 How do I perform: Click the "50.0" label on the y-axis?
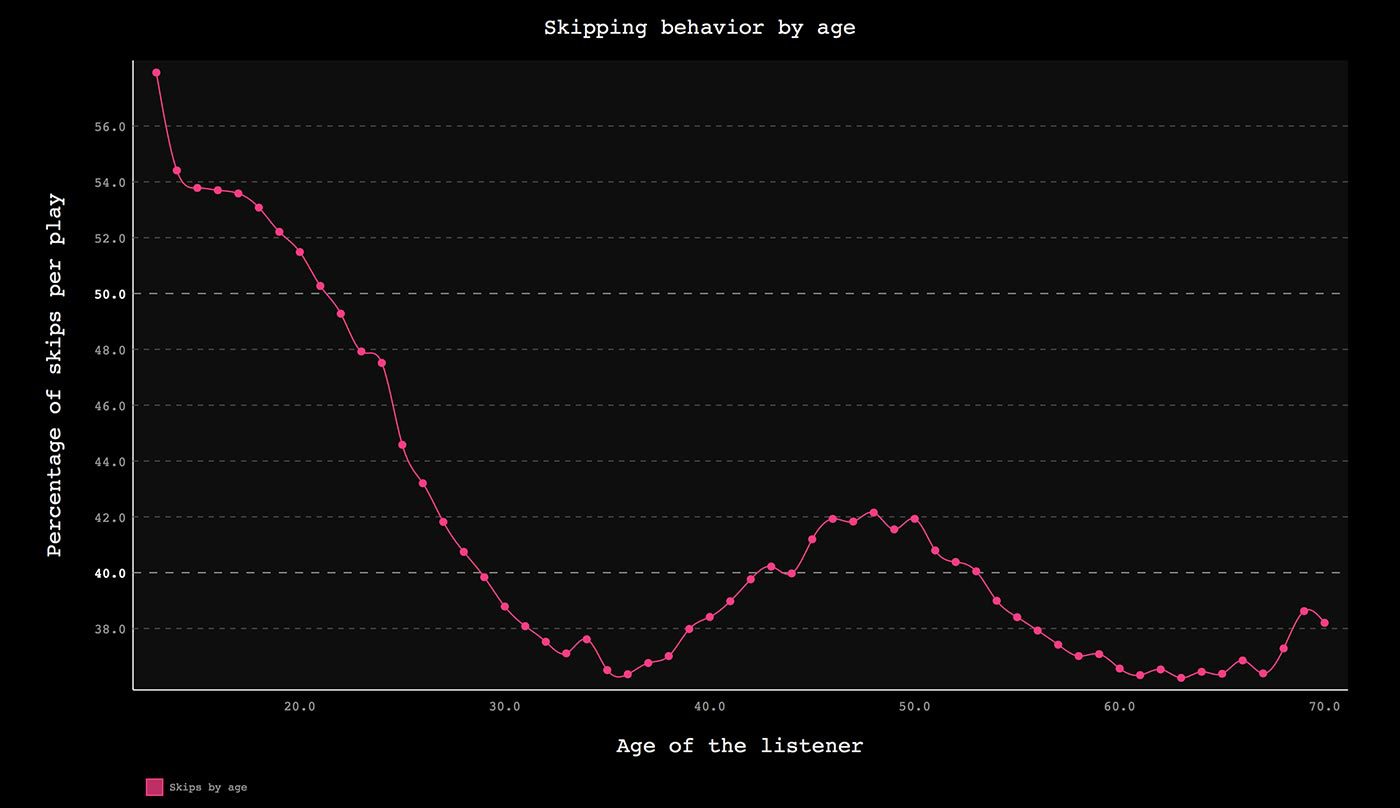[x=111, y=294]
